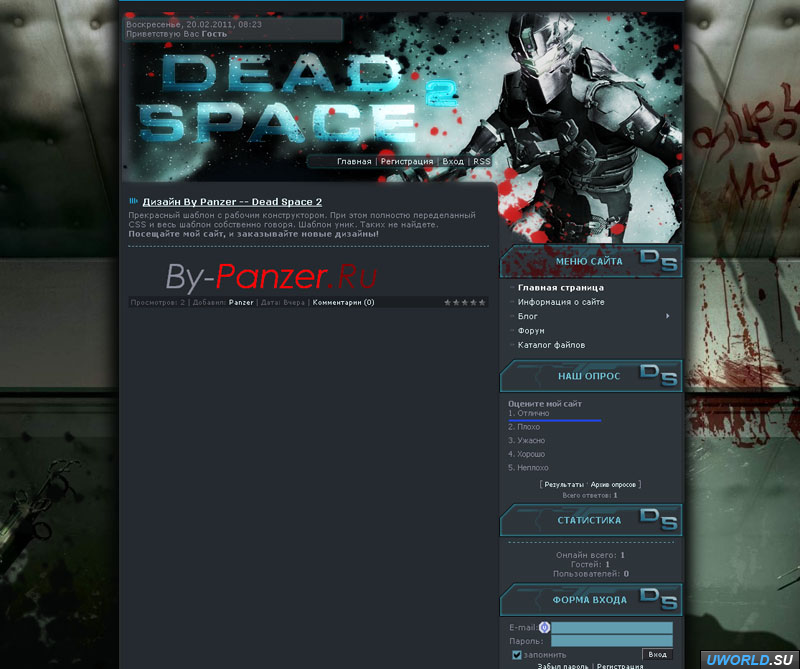Click the 'Дата: Вчера' post info
Image resolution: width=800 pixels, height=669 pixels.
click(283, 303)
